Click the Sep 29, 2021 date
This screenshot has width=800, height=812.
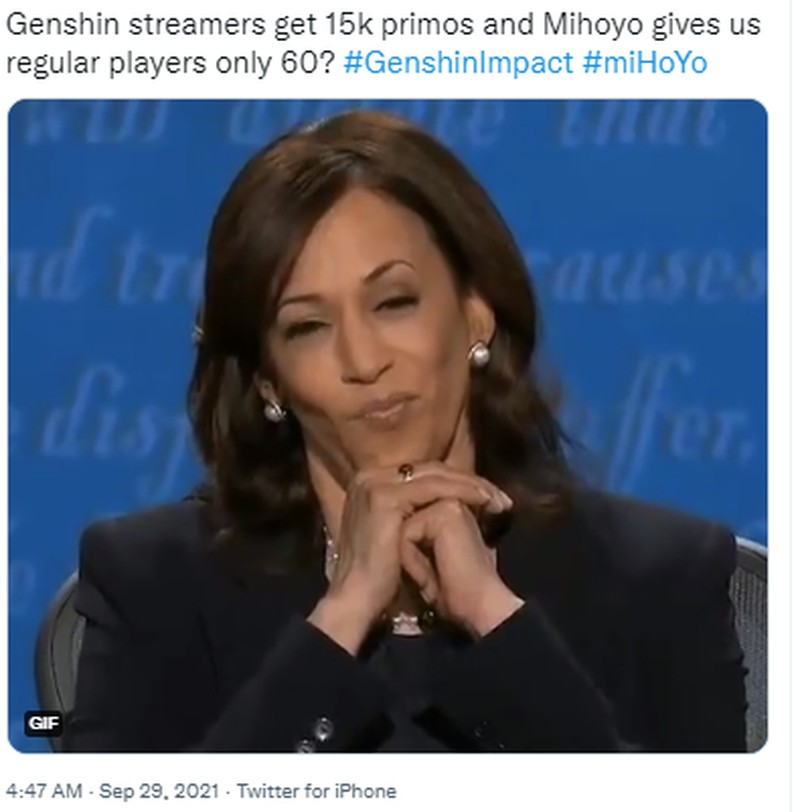point(158,791)
